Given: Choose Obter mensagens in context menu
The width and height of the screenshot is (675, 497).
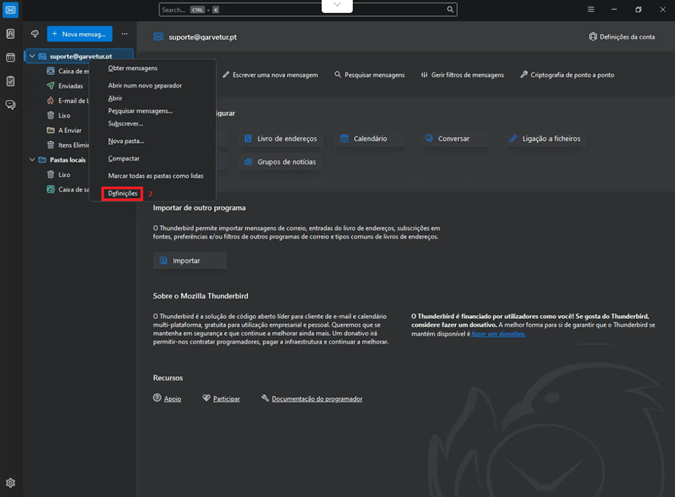Looking at the screenshot, I should pyautogui.click(x=133, y=68).
